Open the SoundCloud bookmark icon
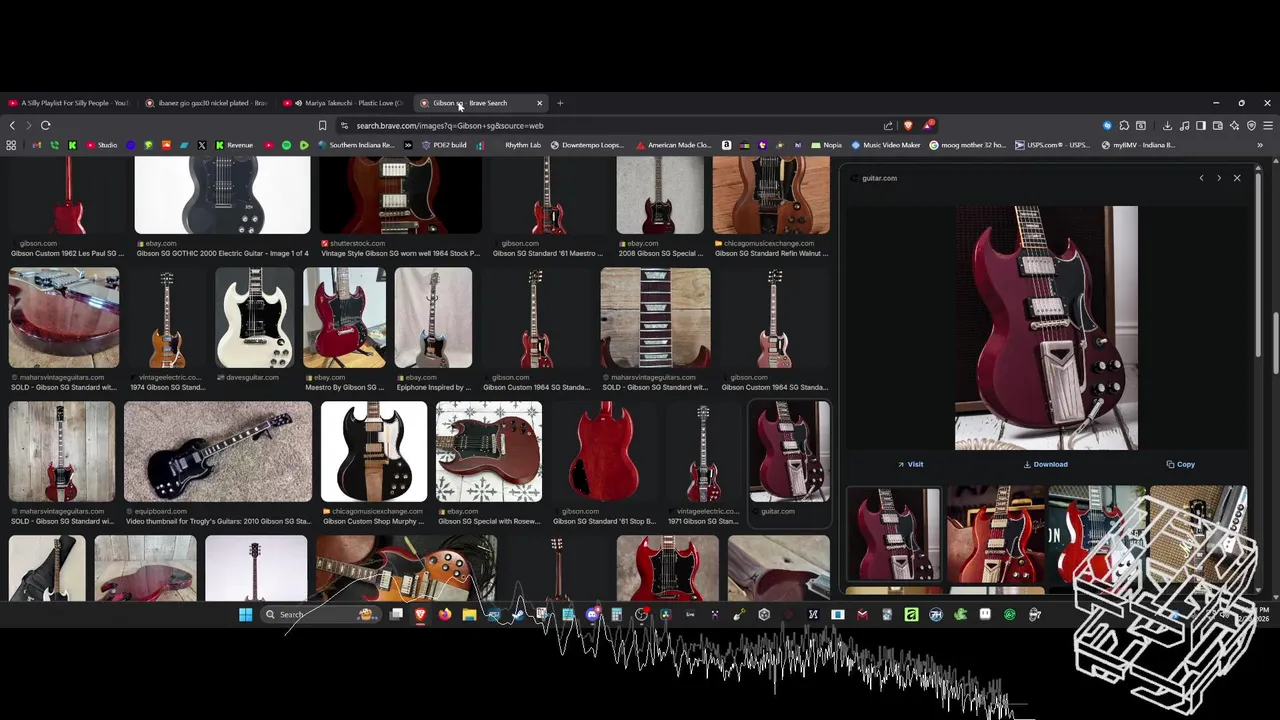Screen dimensions: 1280x720 pos(166,145)
